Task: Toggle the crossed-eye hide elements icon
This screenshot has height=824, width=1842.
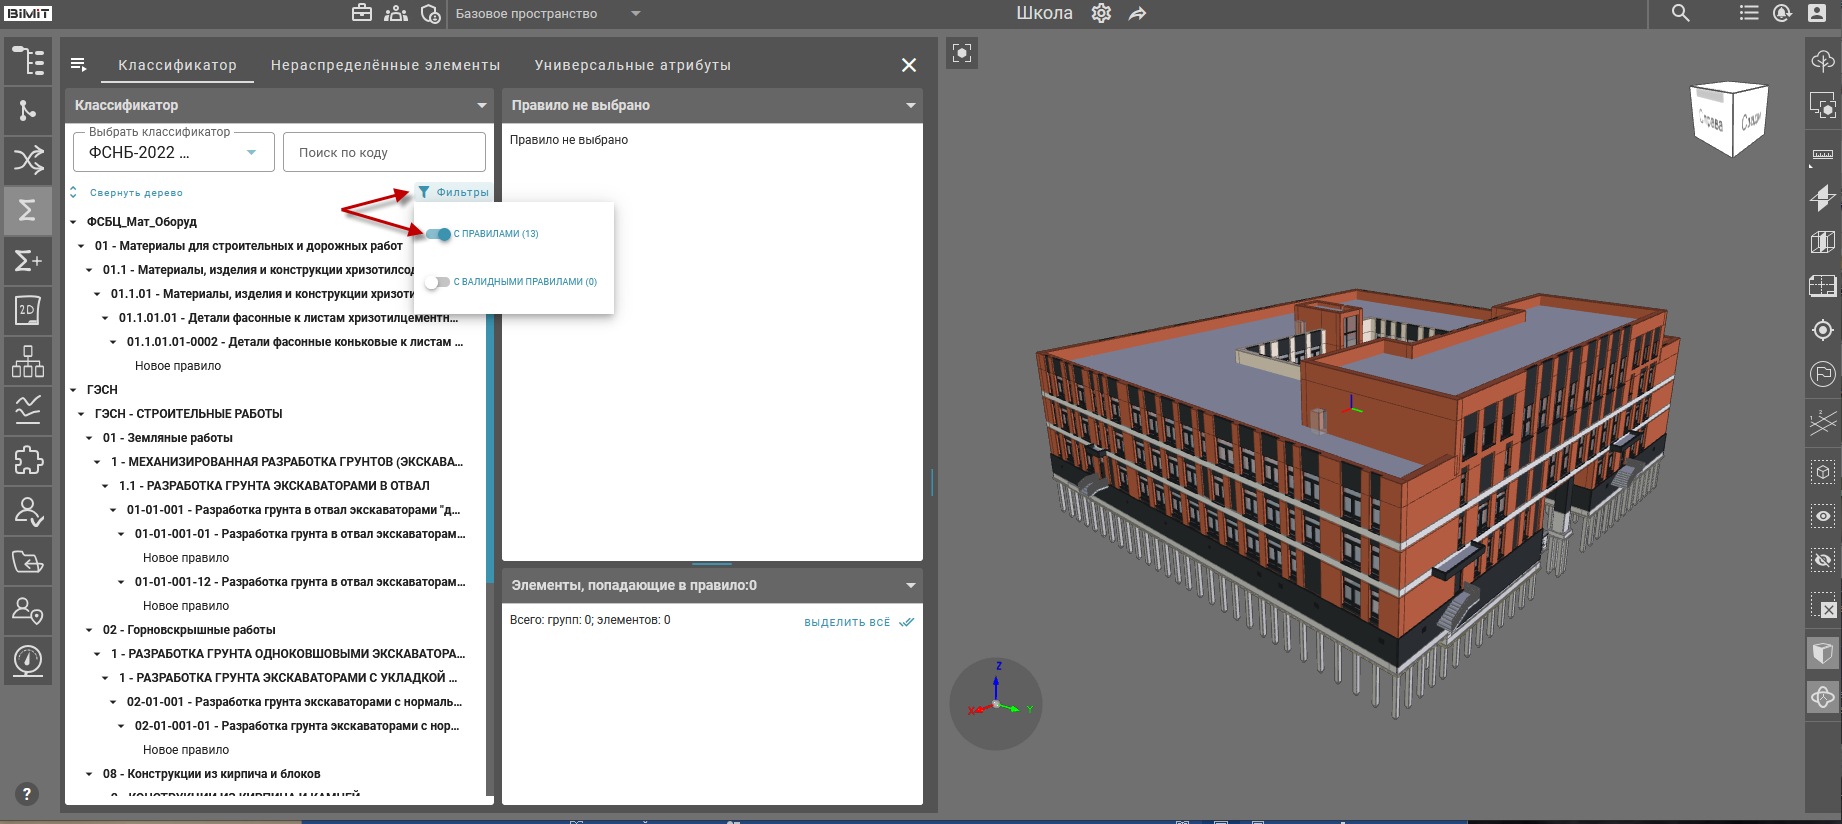Action: click(1823, 560)
